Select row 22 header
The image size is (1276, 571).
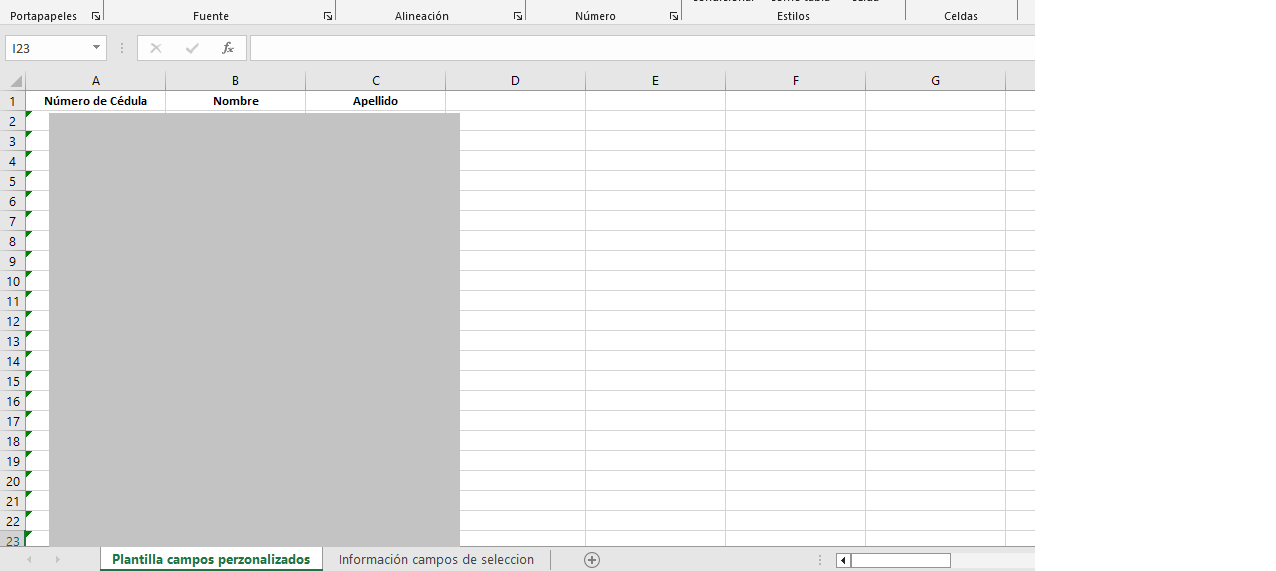click(x=13, y=521)
